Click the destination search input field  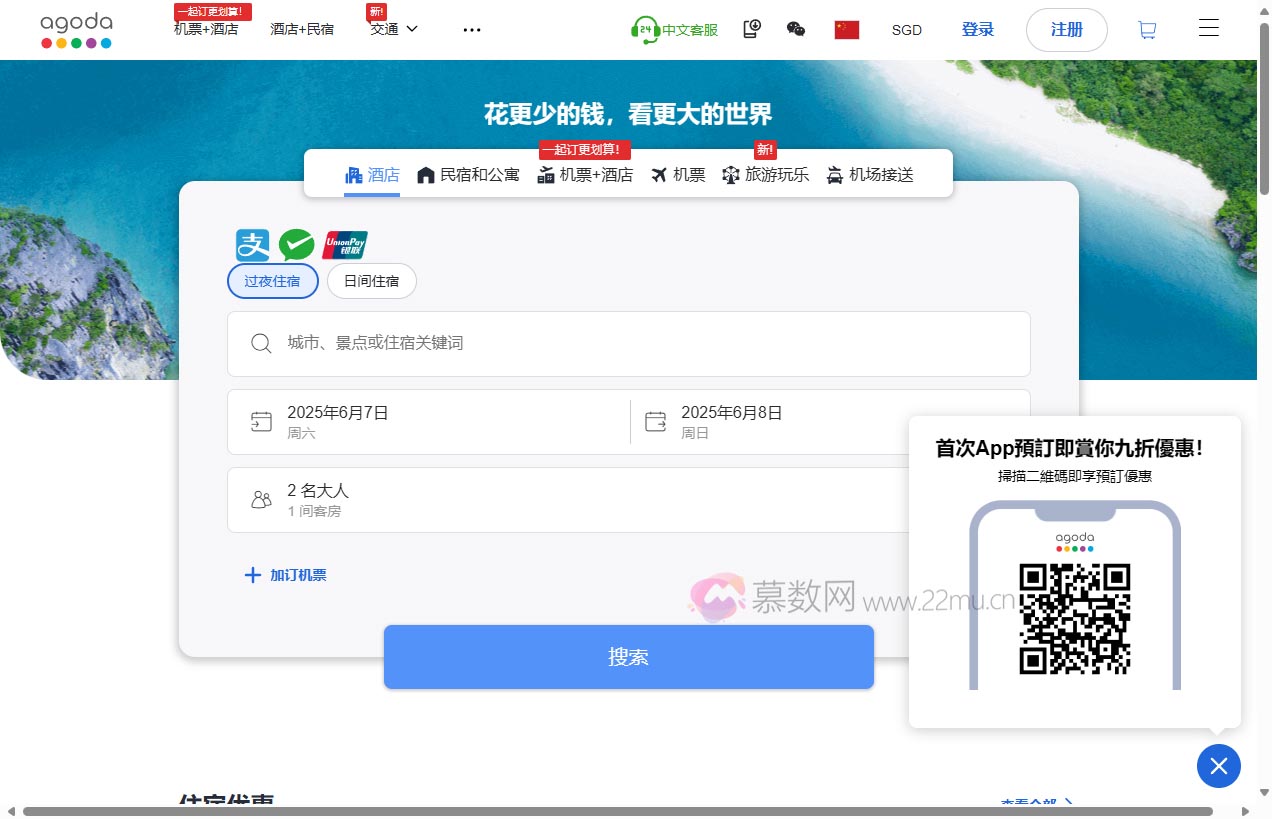tap(628, 343)
